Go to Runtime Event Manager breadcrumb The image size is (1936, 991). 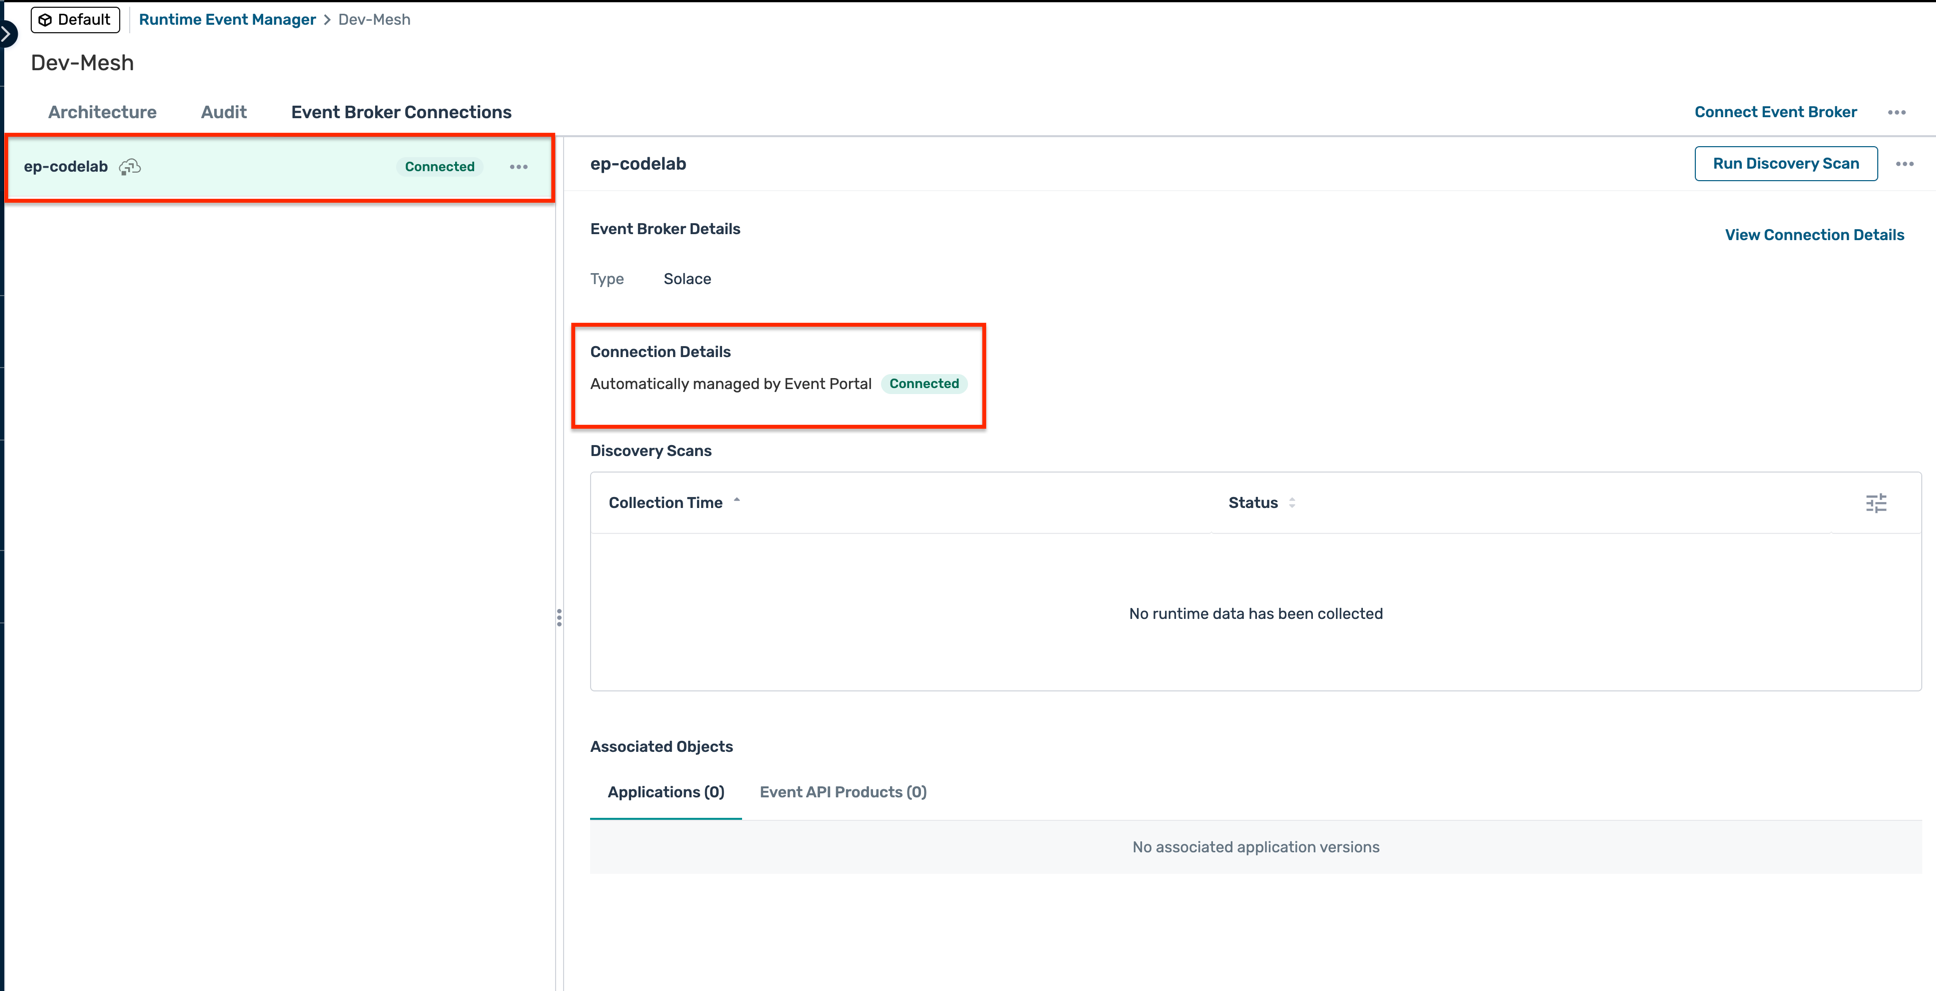click(227, 20)
